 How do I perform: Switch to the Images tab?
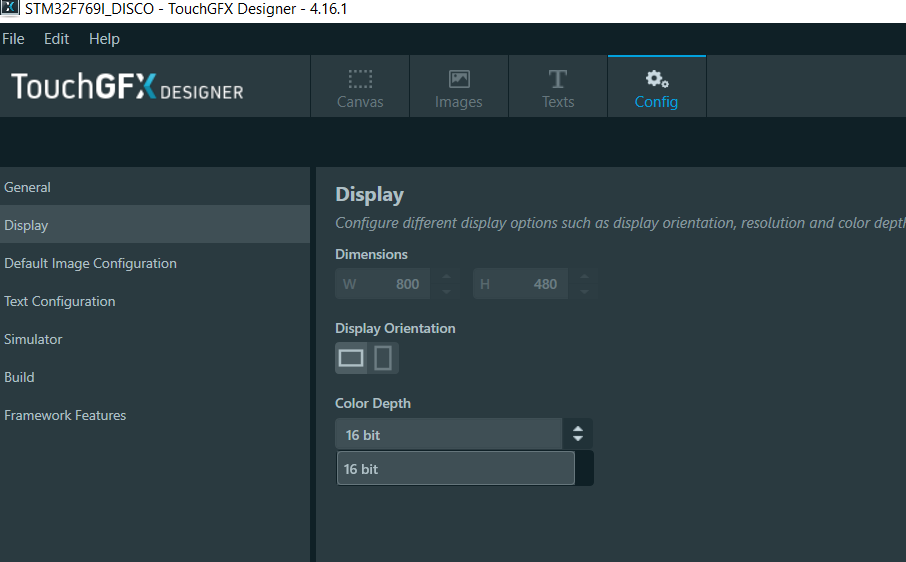click(459, 87)
